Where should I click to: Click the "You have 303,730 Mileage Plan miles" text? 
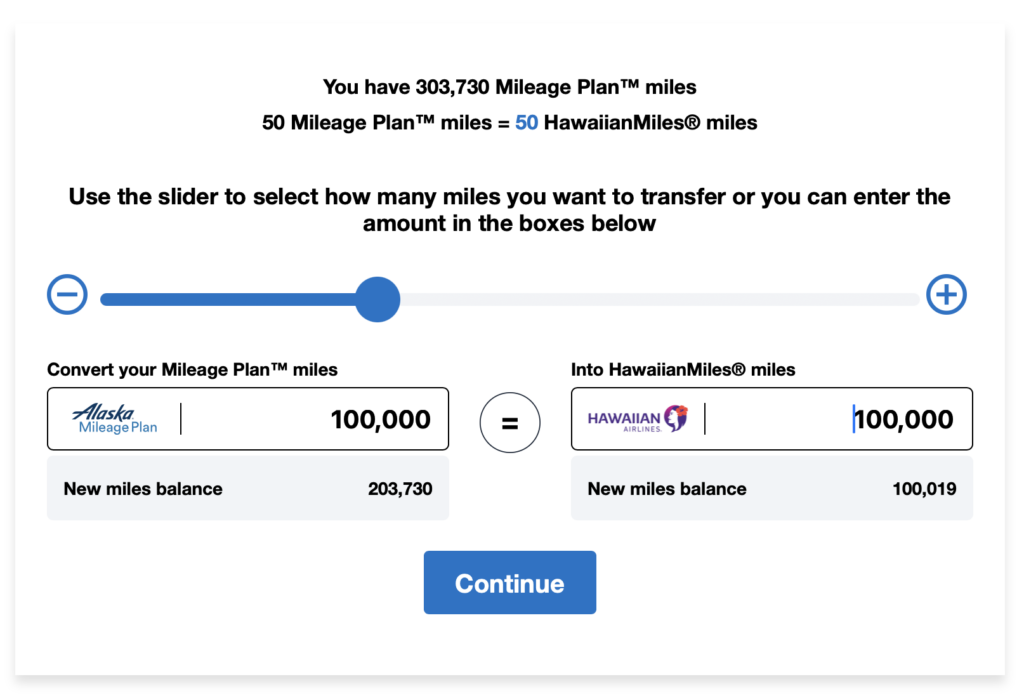tap(509, 88)
